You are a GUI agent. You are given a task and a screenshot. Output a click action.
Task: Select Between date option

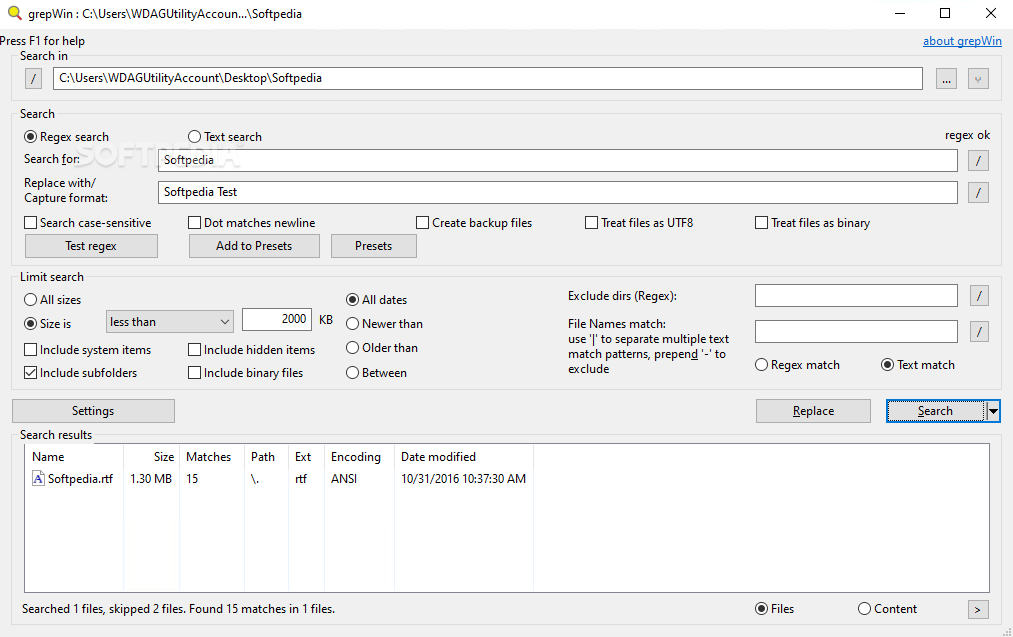352,373
